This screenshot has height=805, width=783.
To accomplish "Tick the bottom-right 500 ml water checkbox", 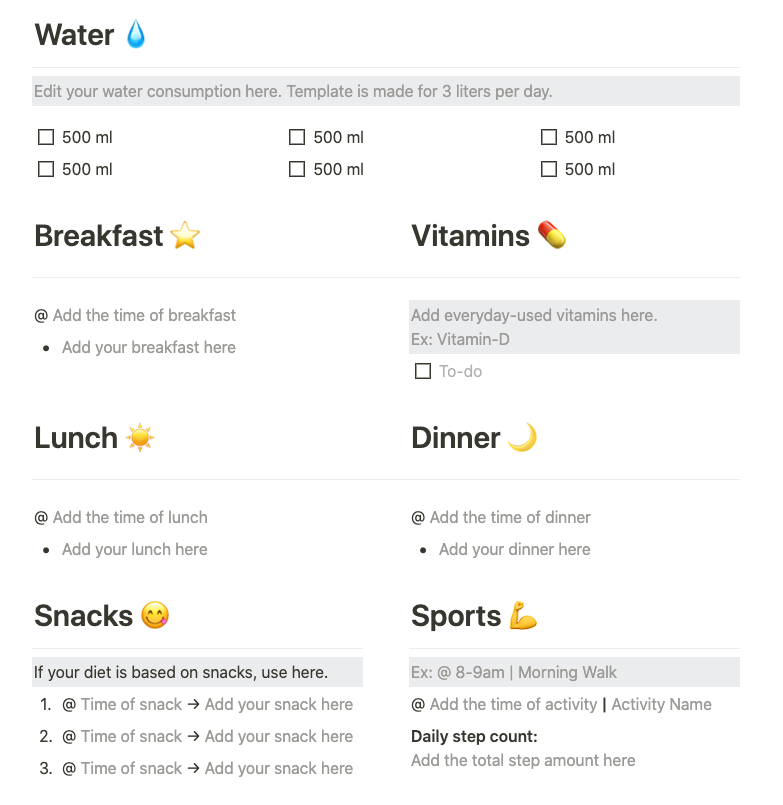I will tap(548, 169).
